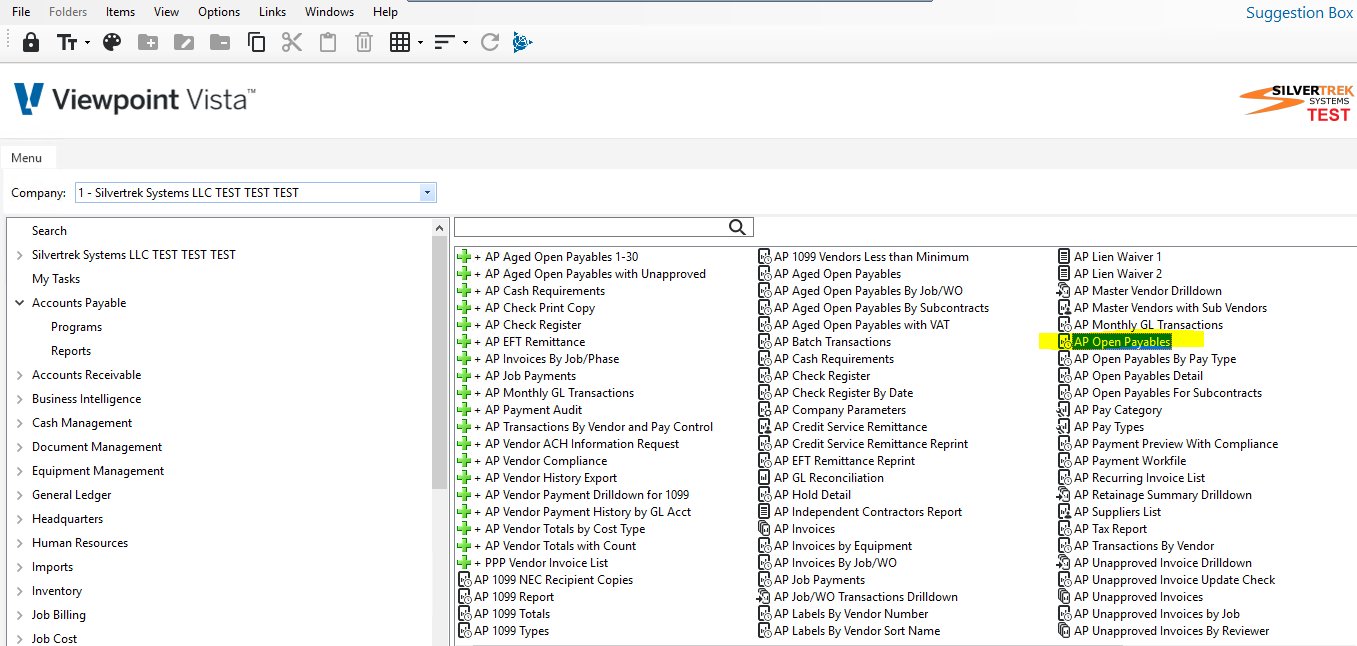Click green plus icon beside AP Check Register
This screenshot has height=646, width=1357.
click(x=464, y=325)
